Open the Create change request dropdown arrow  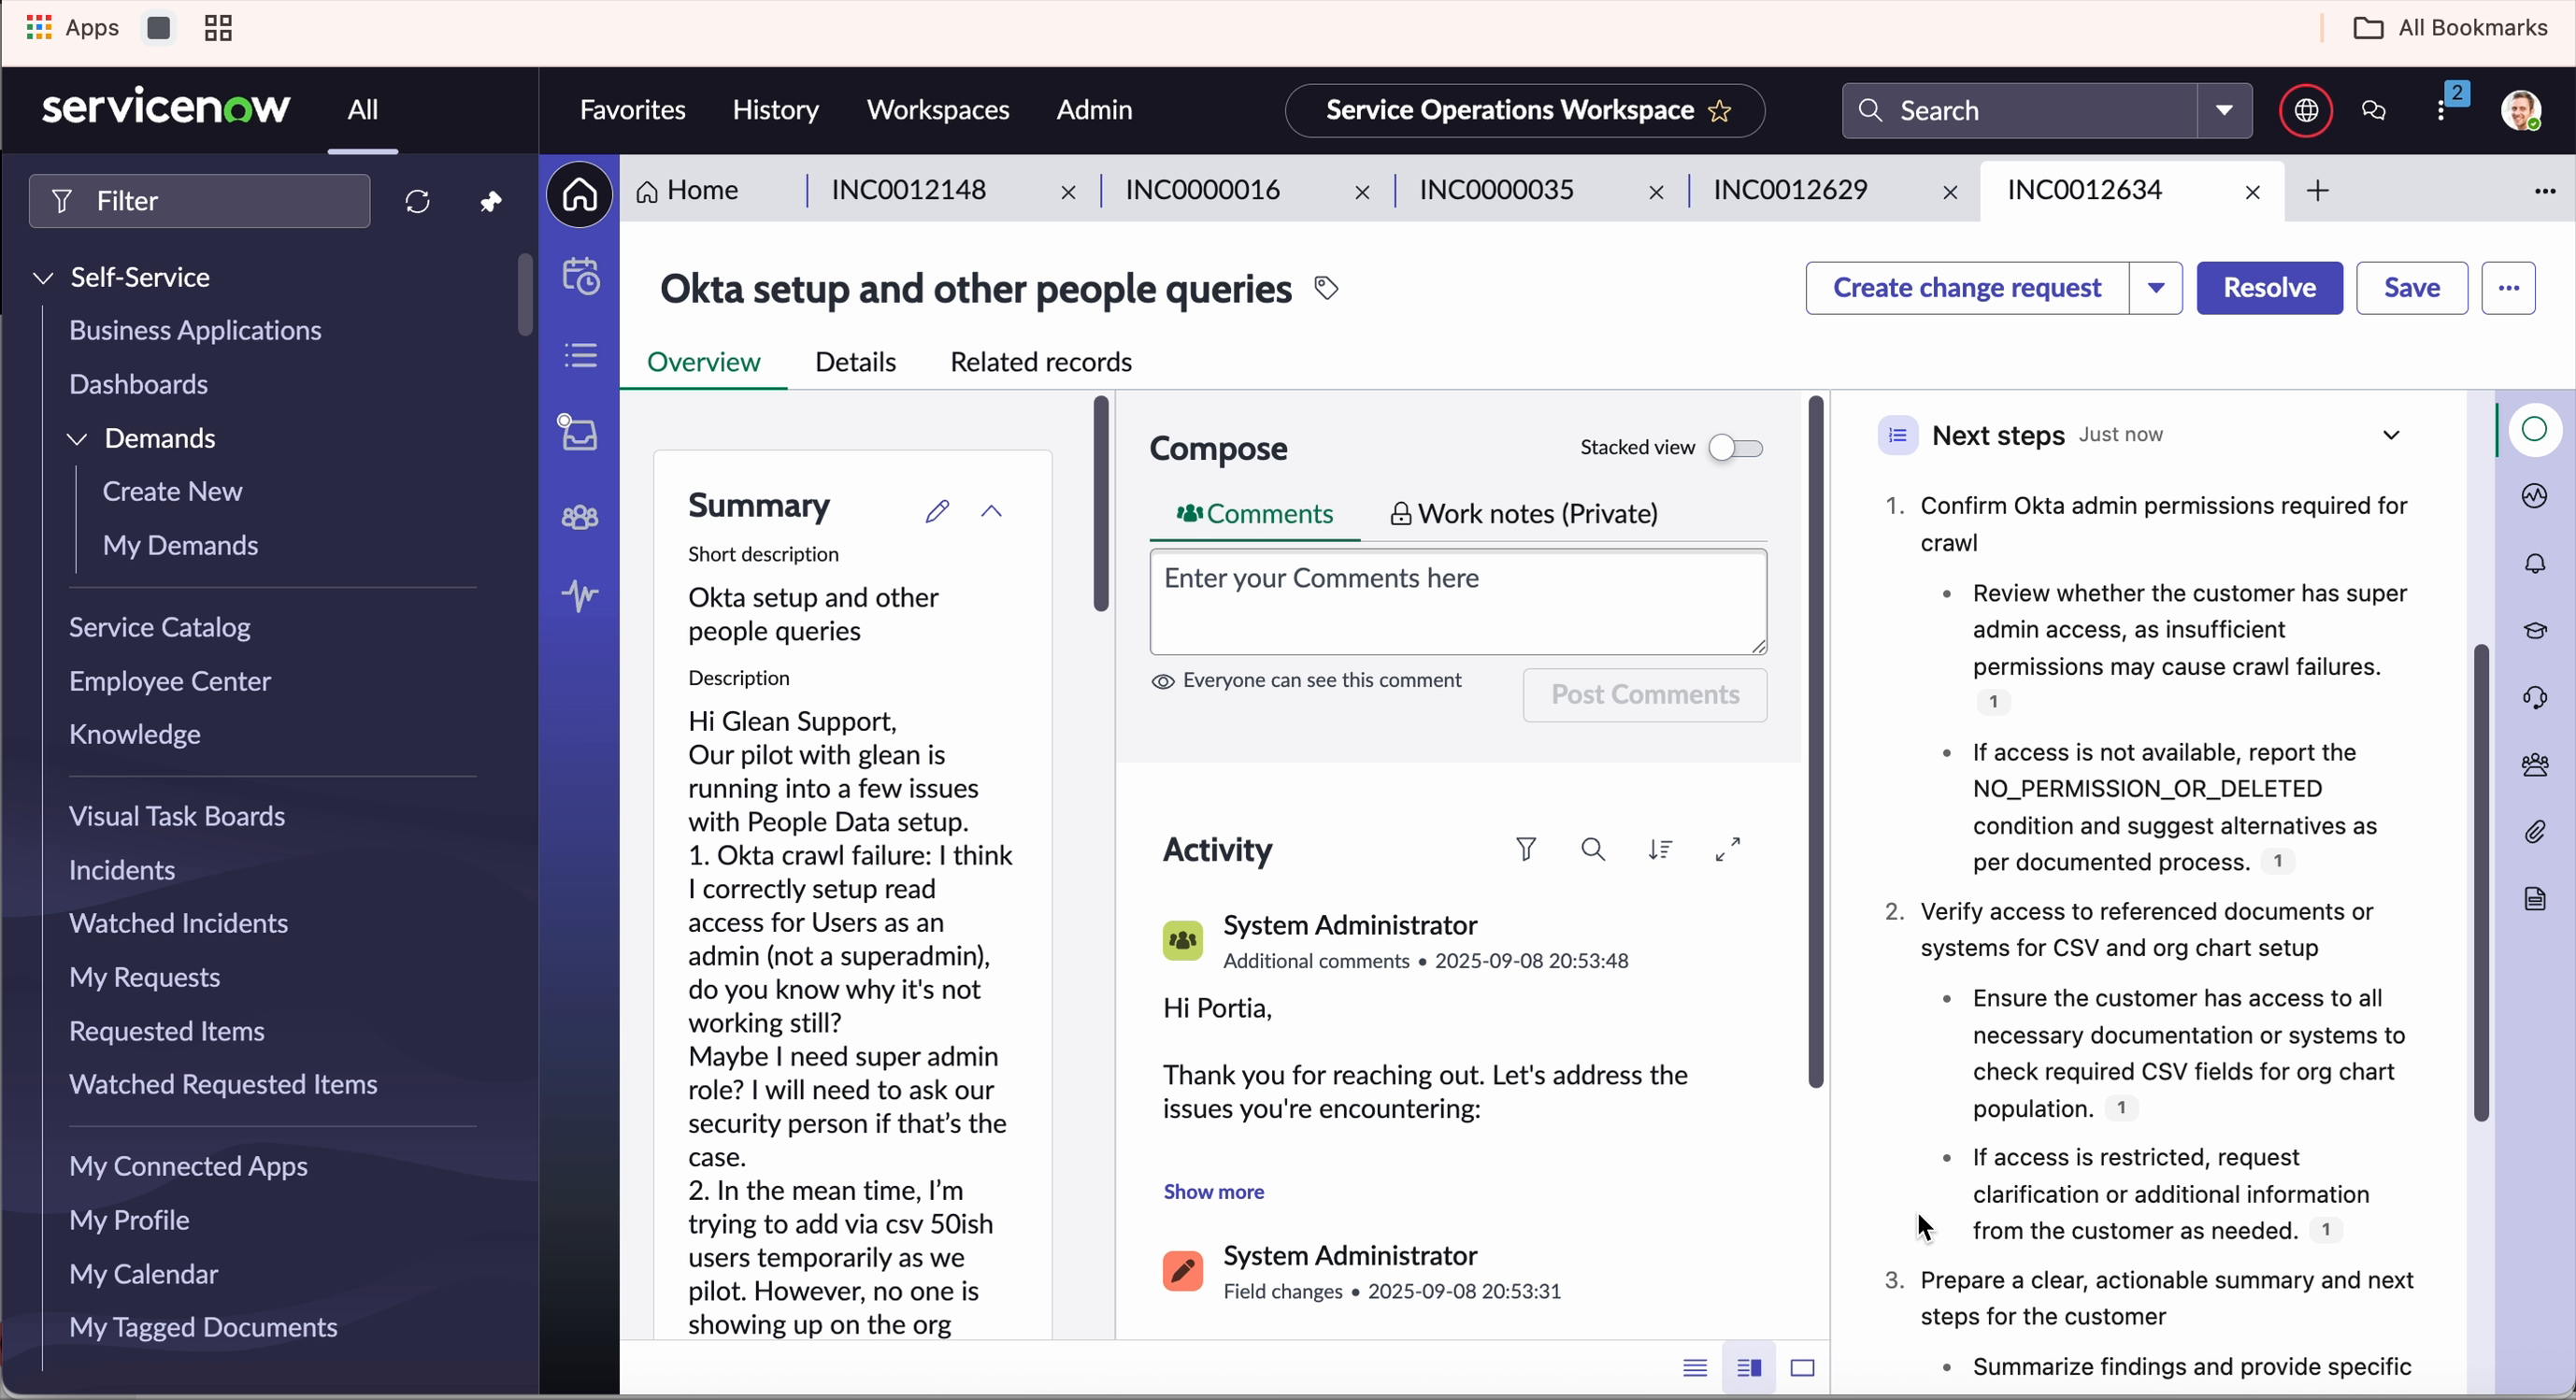tap(2157, 288)
